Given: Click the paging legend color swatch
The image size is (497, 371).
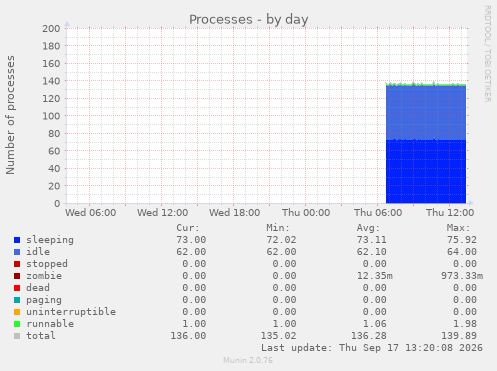Looking at the screenshot, I should (x=17, y=300).
